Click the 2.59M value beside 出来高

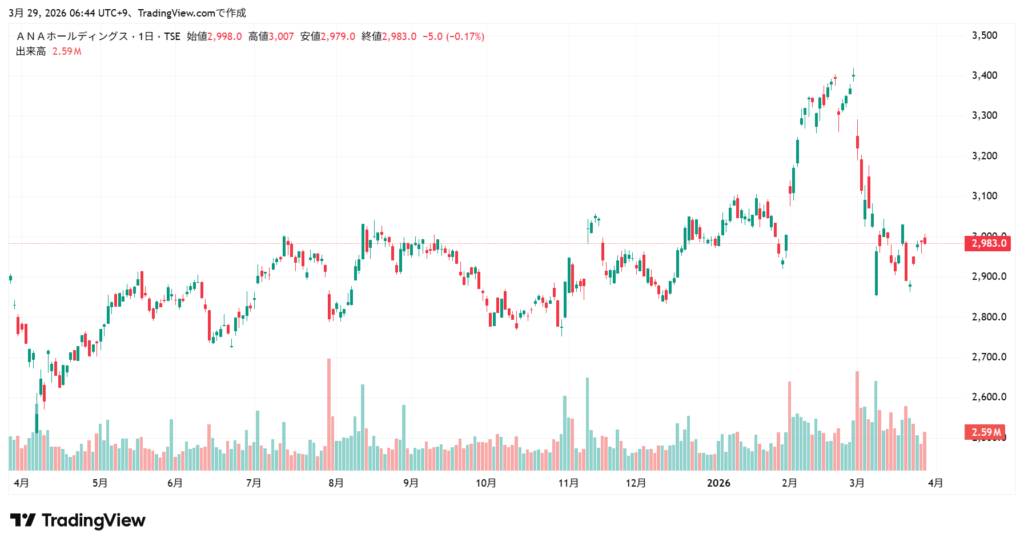pos(67,51)
